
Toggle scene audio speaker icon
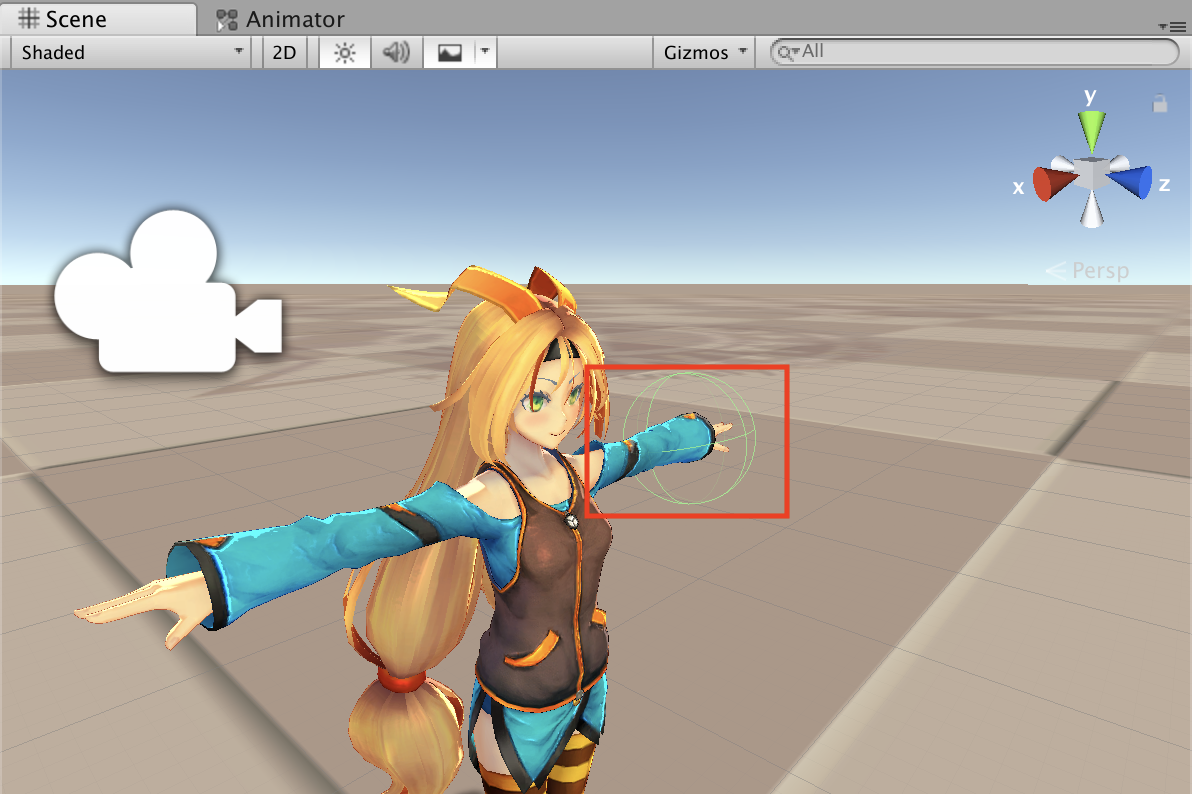397,53
